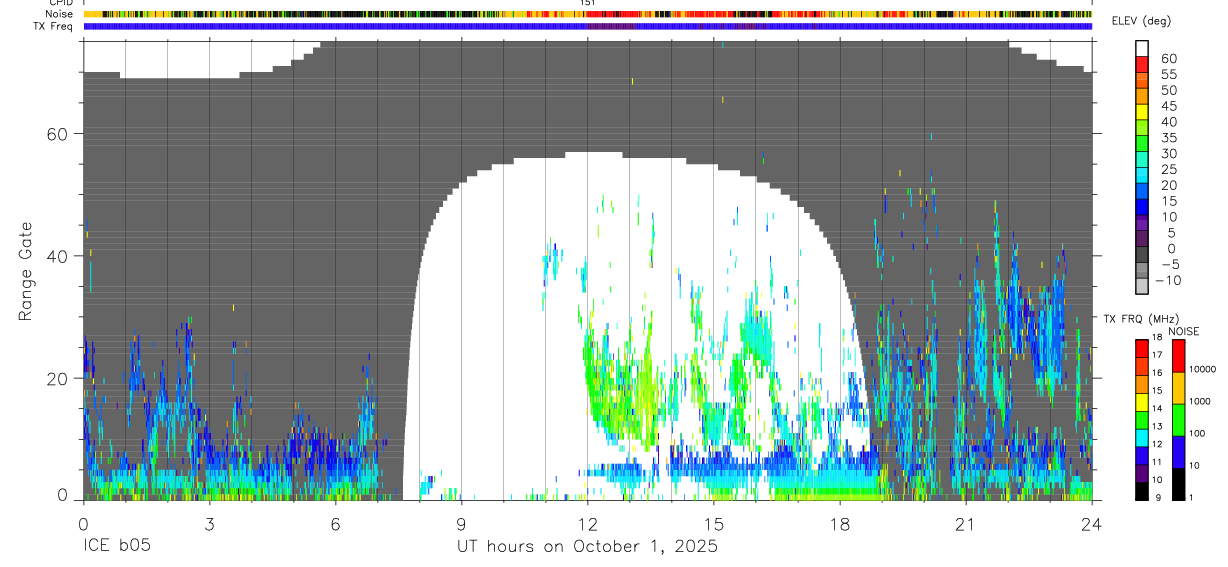Click '-5' on the elevation legend
The image size is (1228, 567).
pos(1171,264)
